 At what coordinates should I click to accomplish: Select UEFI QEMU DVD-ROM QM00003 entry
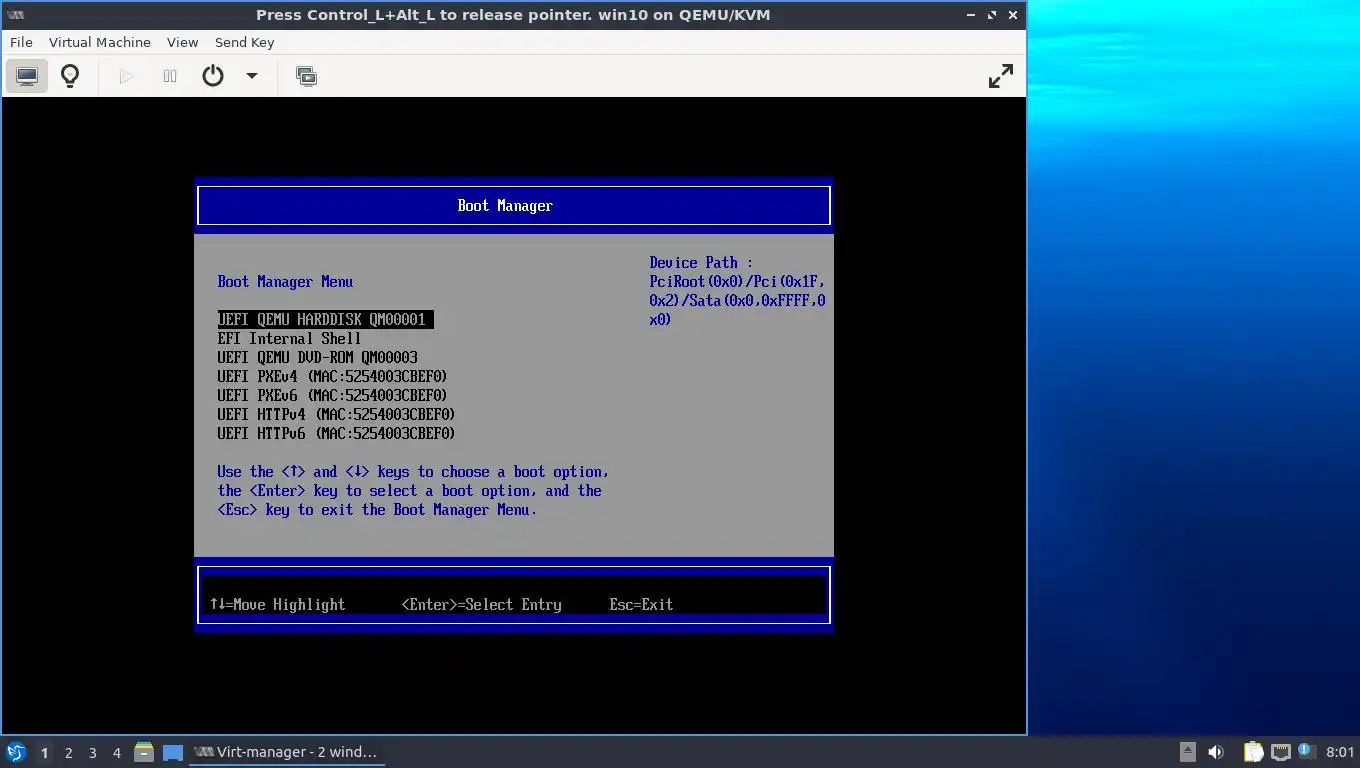tap(317, 357)
